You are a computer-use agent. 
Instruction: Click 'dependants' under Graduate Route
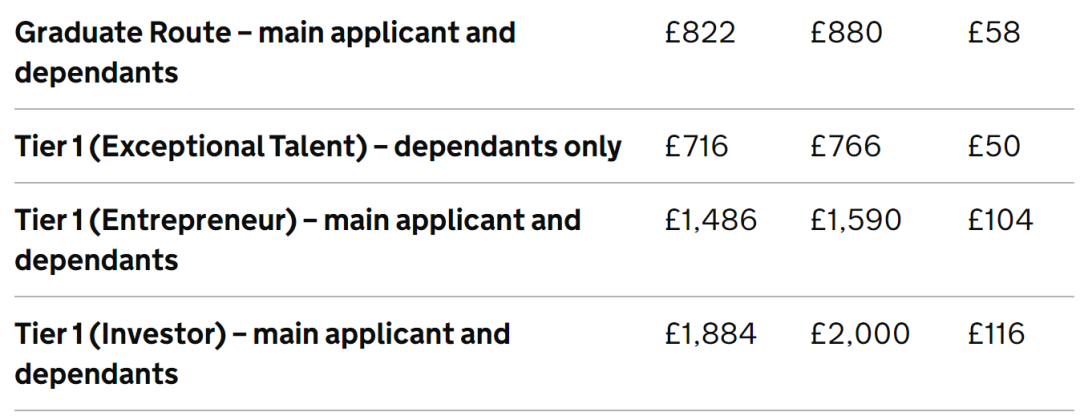tap(96, 72)
